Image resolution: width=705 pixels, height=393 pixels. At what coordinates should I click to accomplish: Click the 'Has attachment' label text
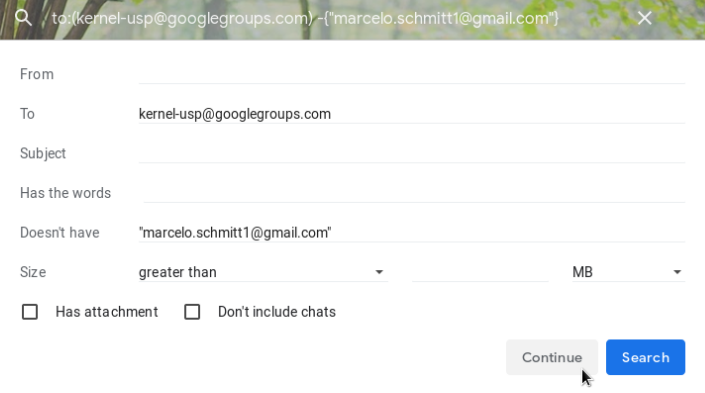(107, 312)
